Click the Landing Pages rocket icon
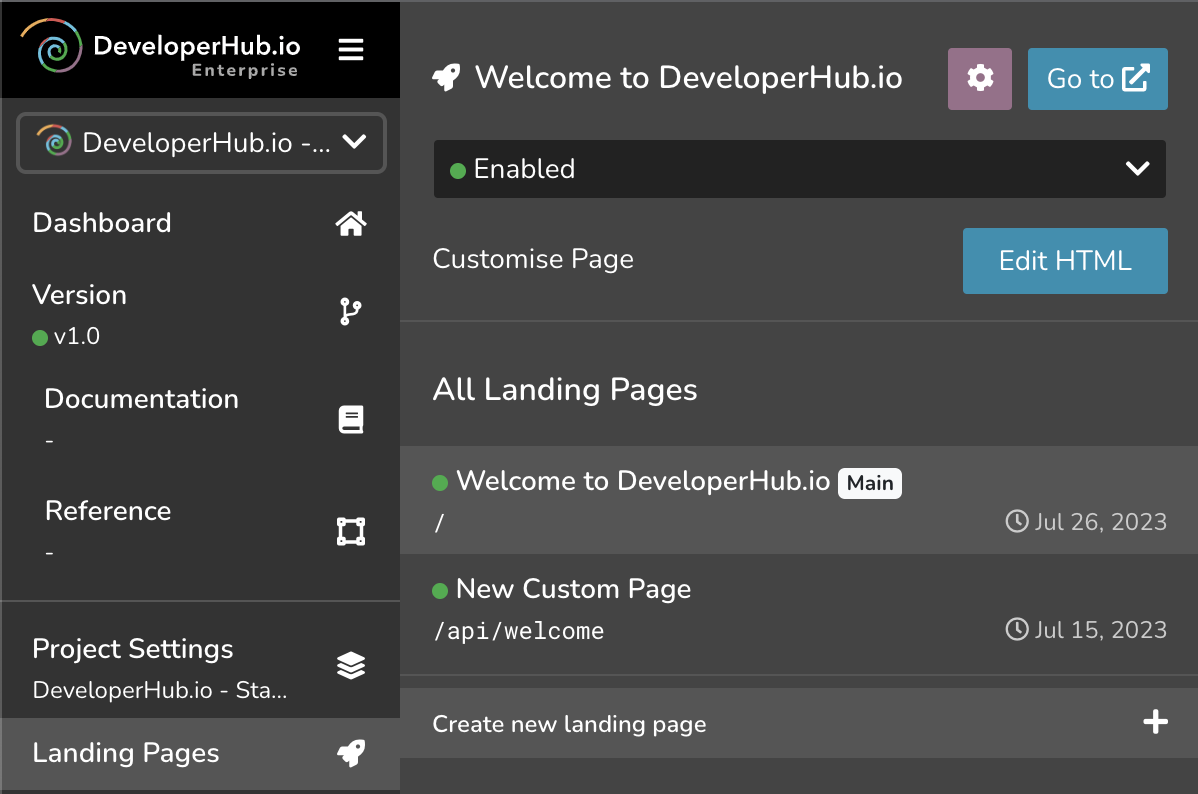This screenshot has height=794, width=1198. 350,754
